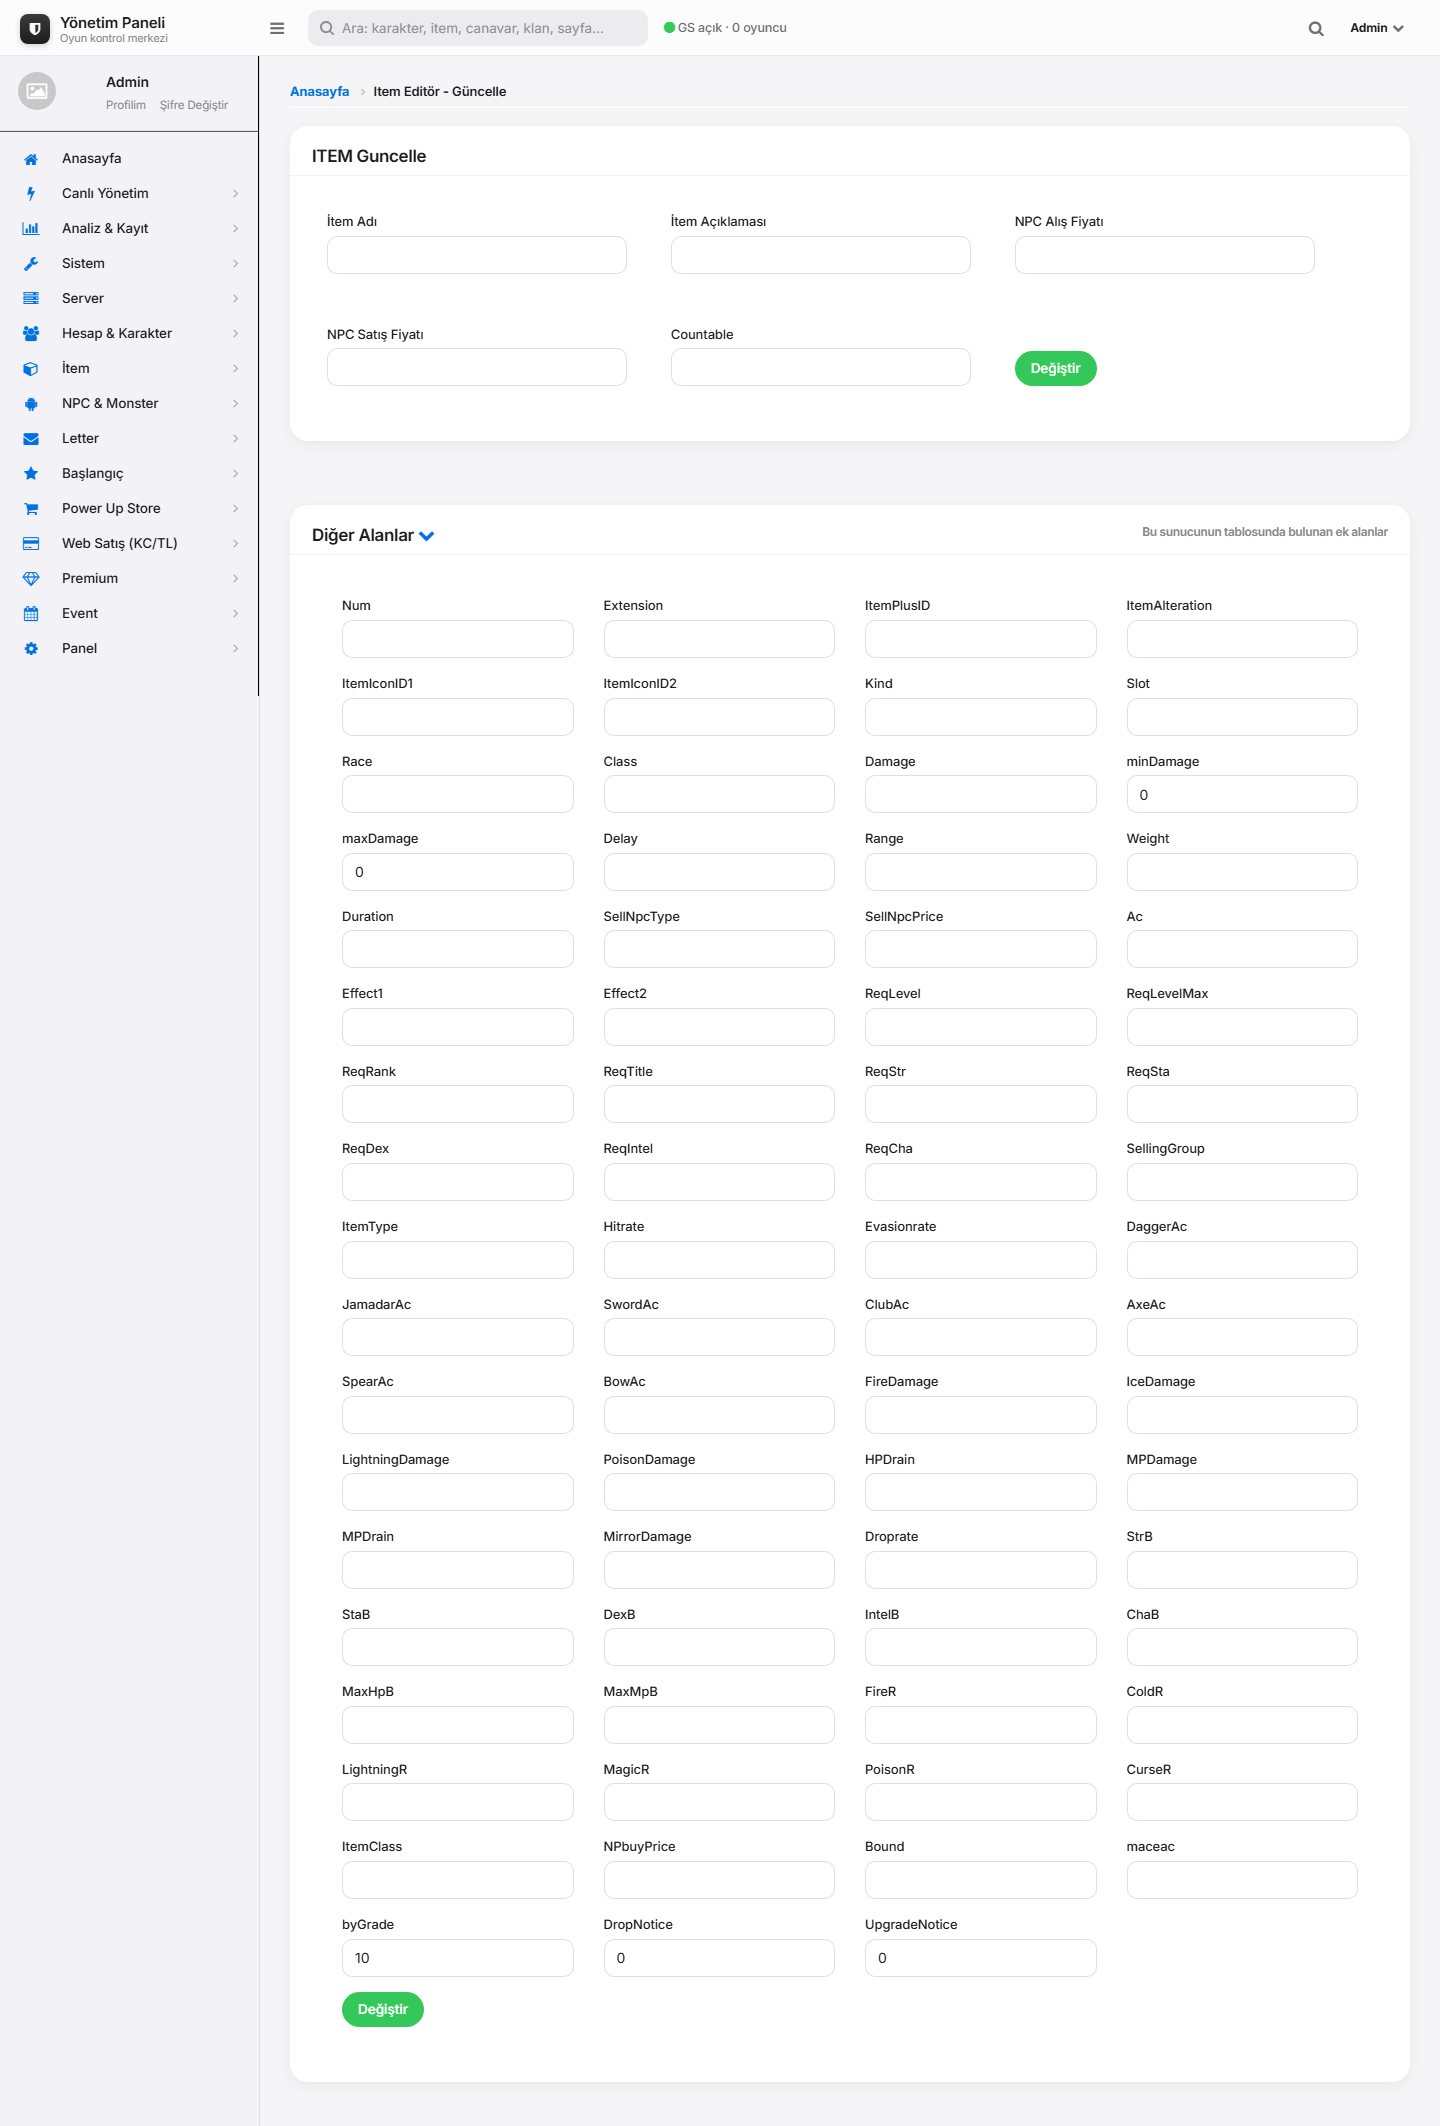
Task: Click the Anasayfa breadcrumb link
Action: coord(320,91)
